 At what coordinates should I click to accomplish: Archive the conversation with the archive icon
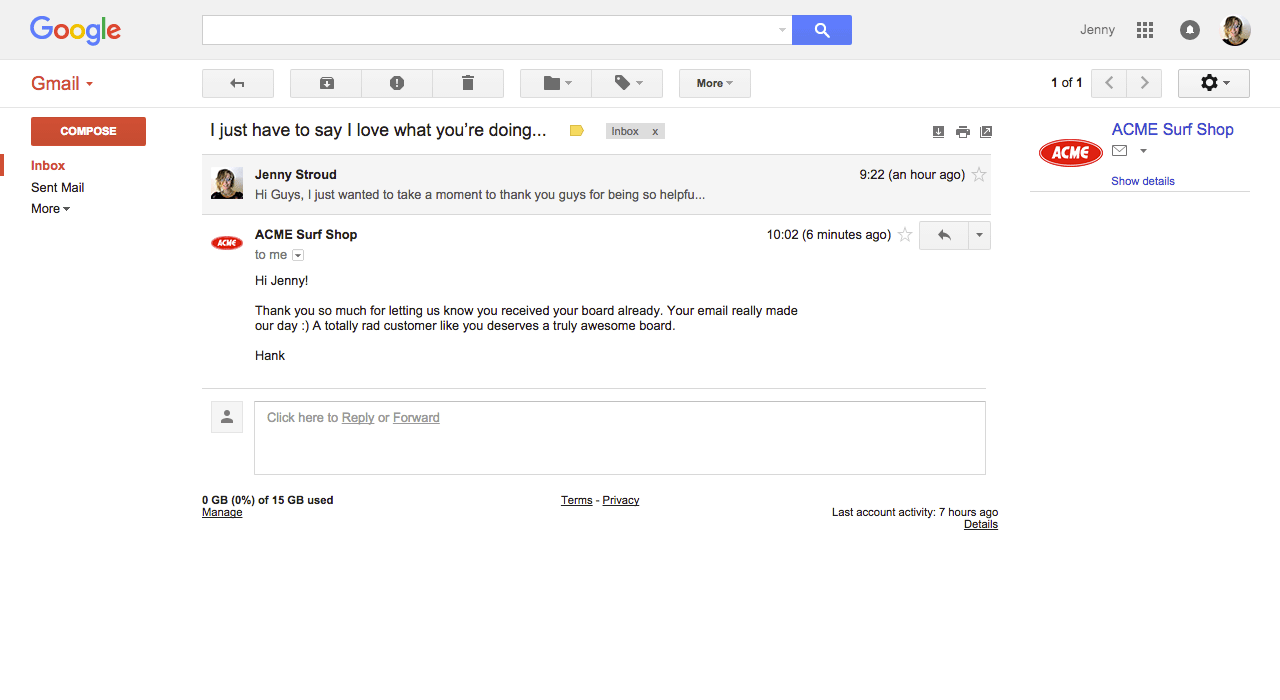[326, 83]
